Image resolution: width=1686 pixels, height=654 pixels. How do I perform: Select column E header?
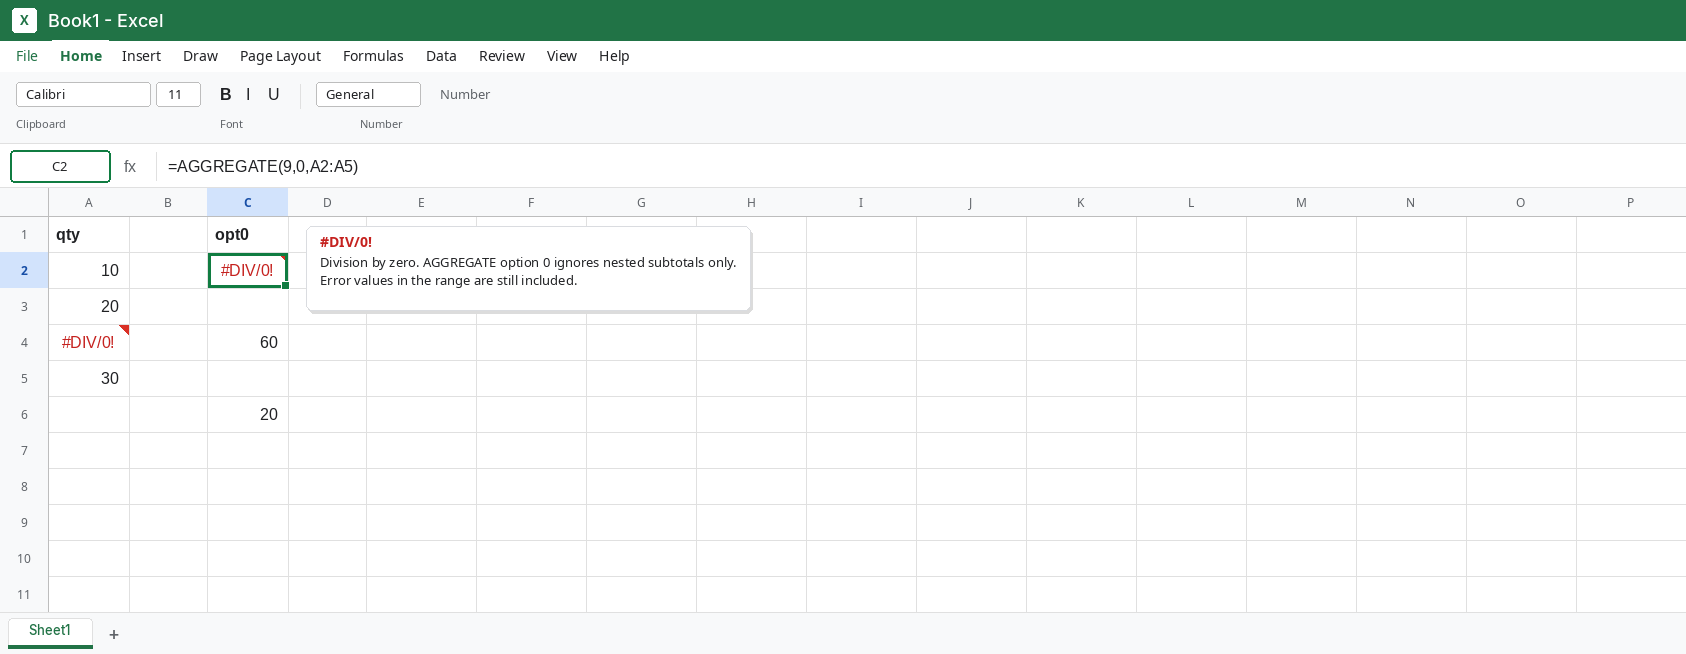click(x=421, y=202)
